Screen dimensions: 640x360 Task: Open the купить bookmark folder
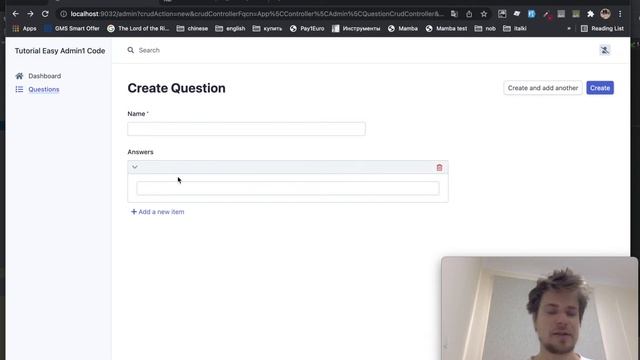[267, 29]
